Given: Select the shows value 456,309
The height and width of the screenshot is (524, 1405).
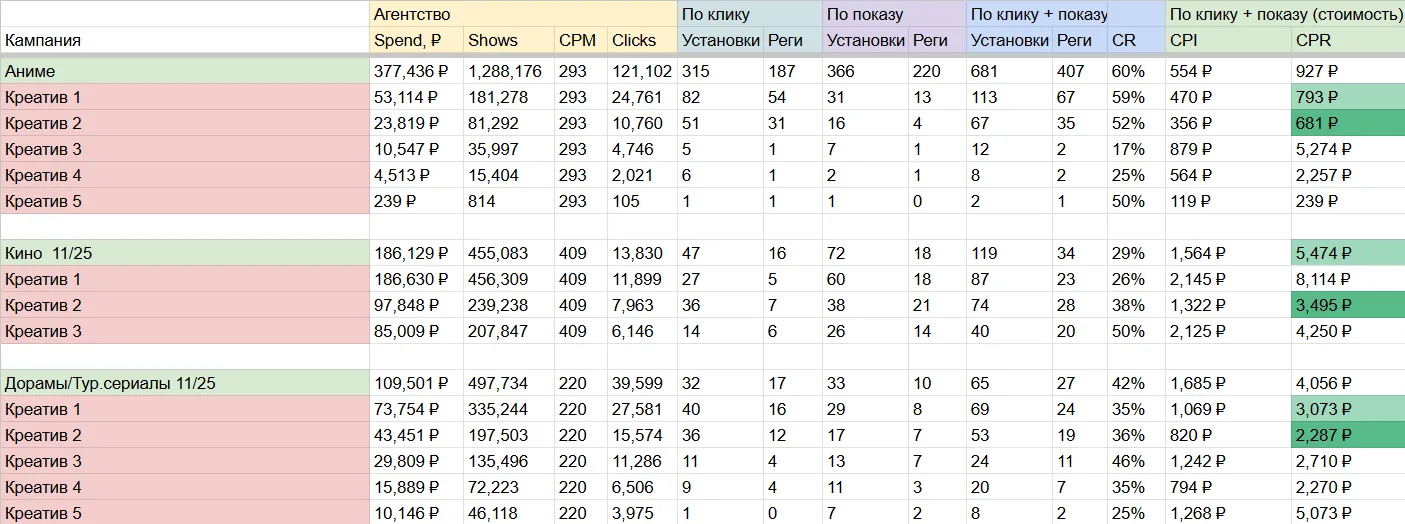Looking at the screenshot, I should click(x=509, y=279).
